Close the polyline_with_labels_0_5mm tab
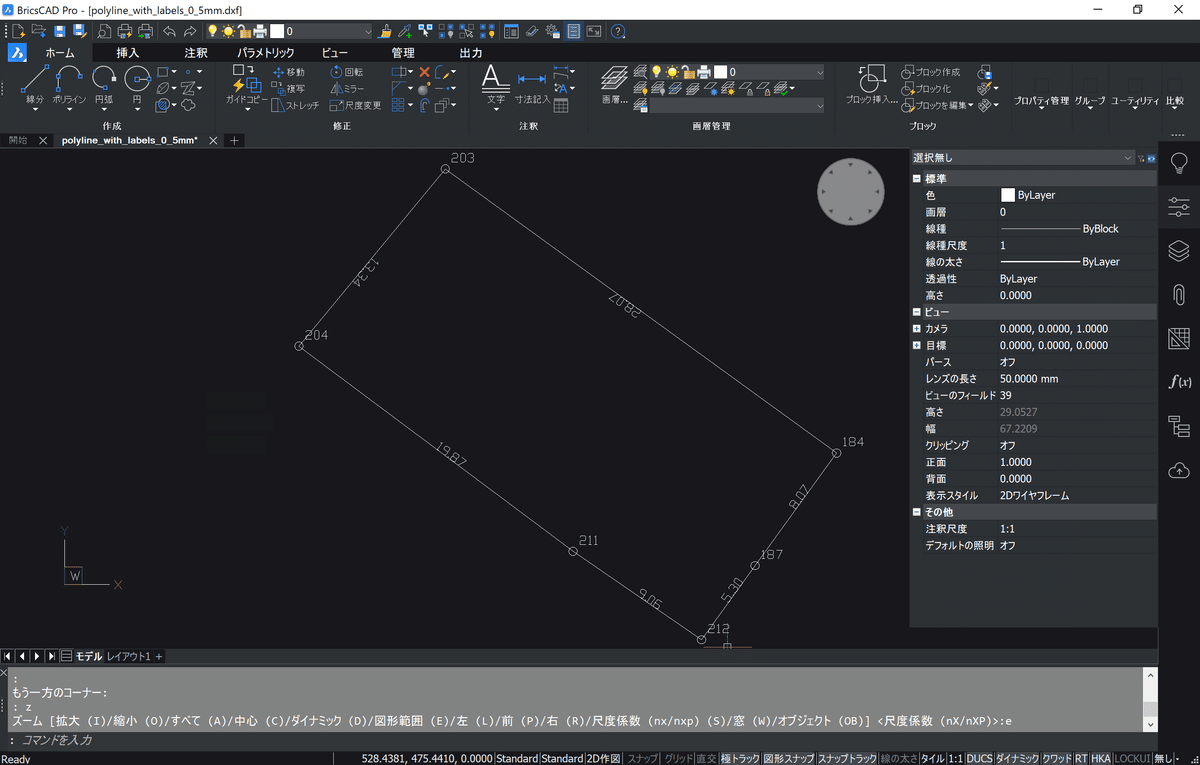Screen dimensions: 1200x765 (x=213, y=141)
